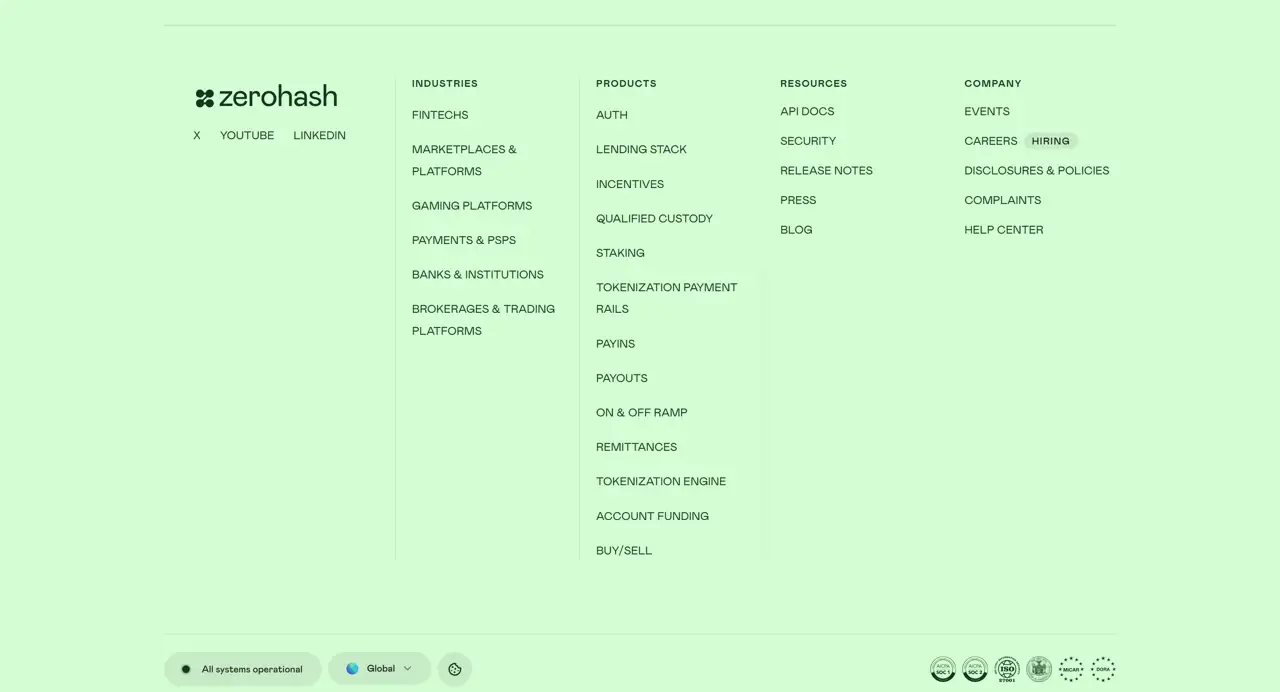Open the LinkedIn link
Image resolution: width=1280 pixels, height=692 pixels.
[319, 135]
